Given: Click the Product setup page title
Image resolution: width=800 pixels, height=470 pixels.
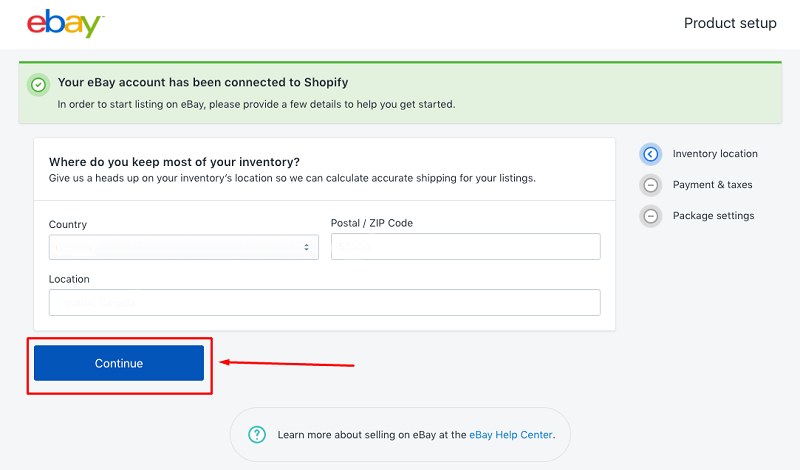Looking at the screenshot, I should pyautogui.click(x=730, y=23).
